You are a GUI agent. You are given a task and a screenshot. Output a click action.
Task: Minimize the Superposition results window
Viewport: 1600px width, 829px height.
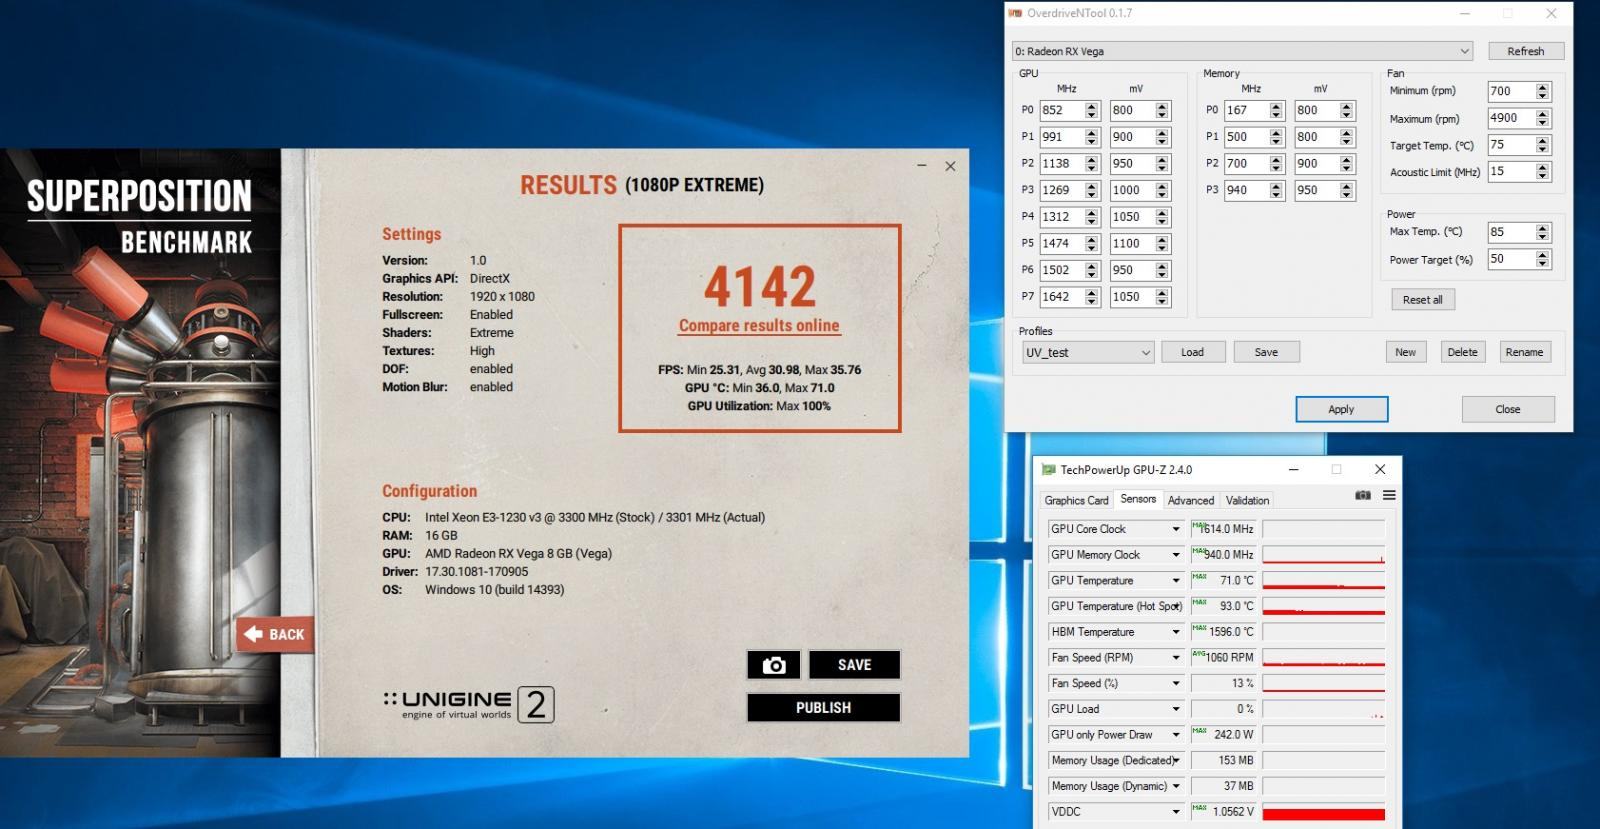pos(922,166)
